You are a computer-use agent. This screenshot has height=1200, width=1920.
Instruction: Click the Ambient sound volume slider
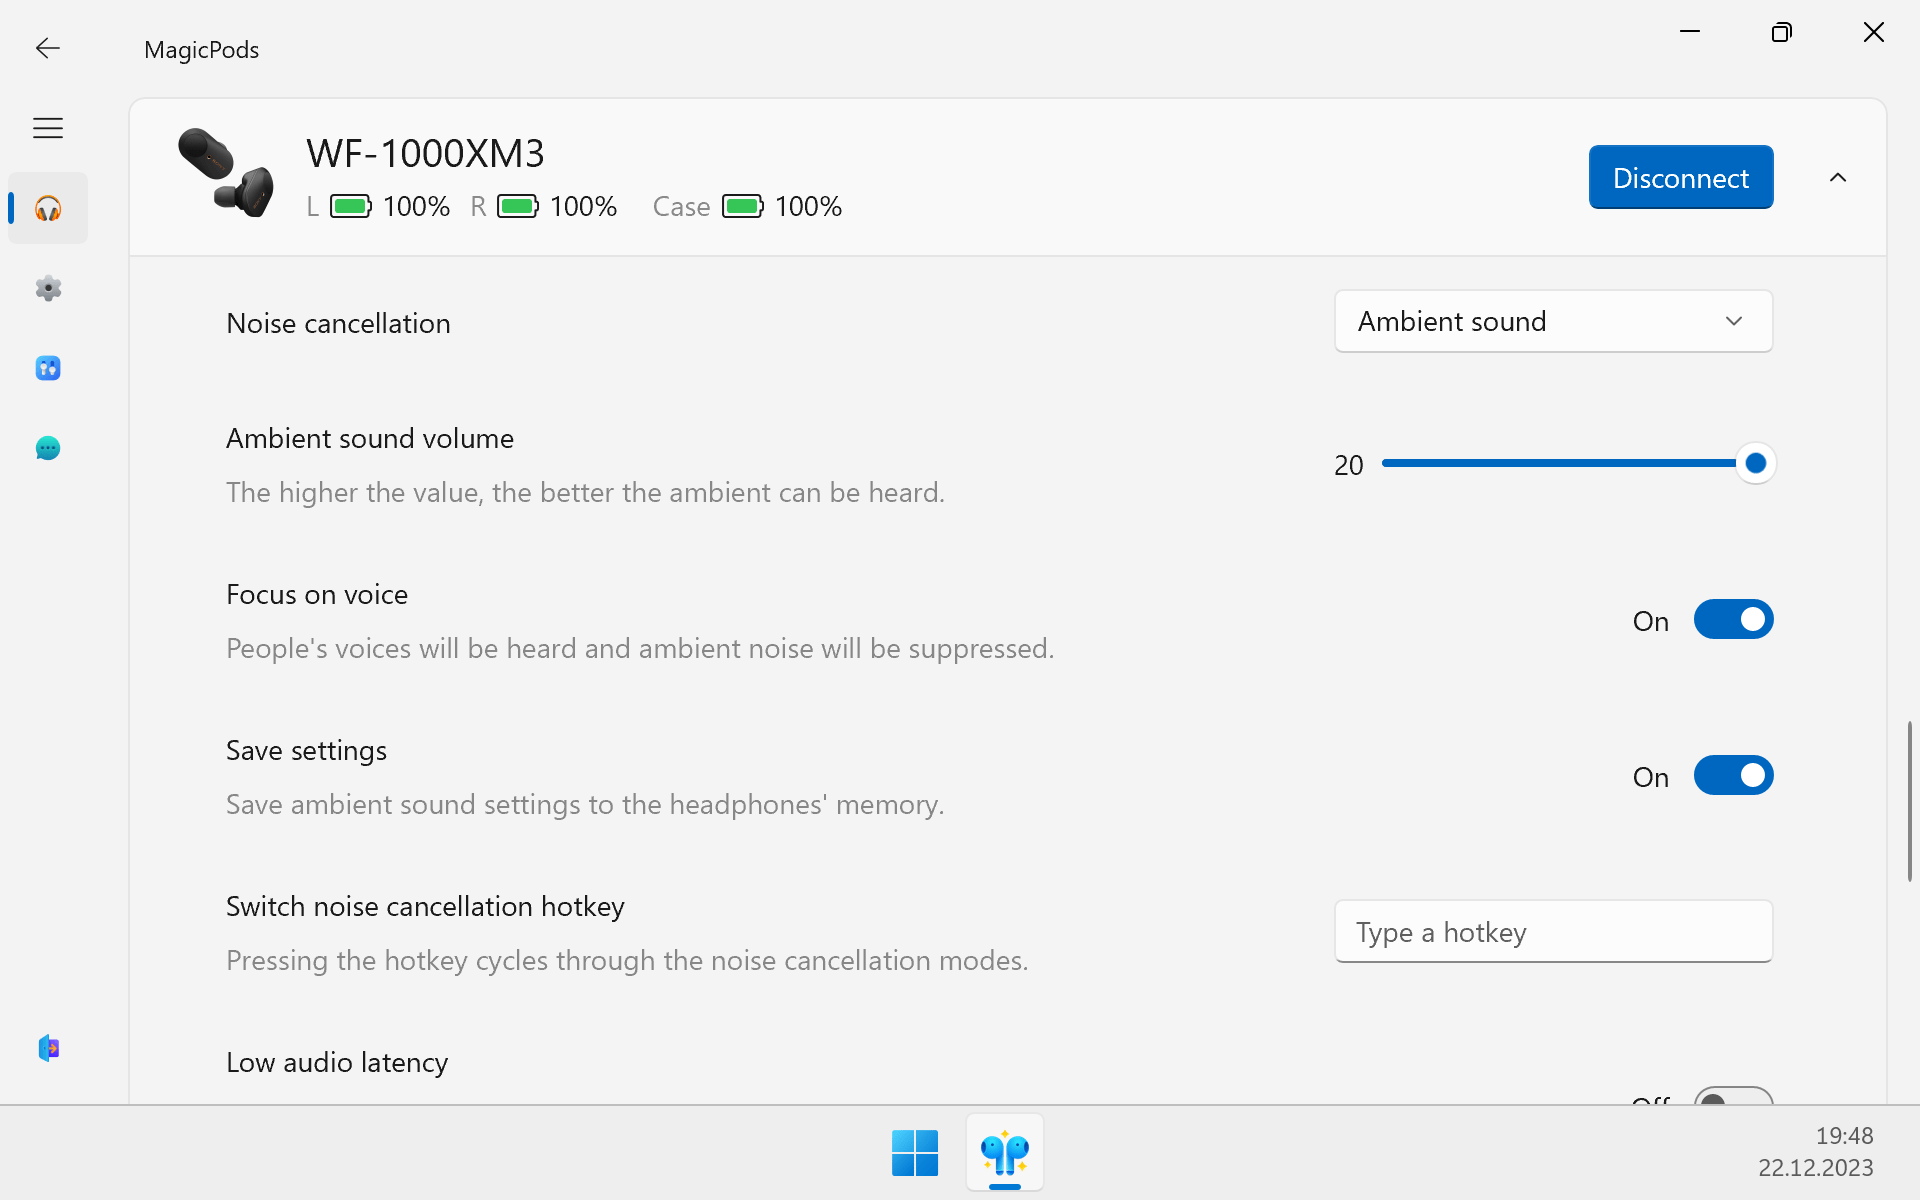(x=1567, y=463)
